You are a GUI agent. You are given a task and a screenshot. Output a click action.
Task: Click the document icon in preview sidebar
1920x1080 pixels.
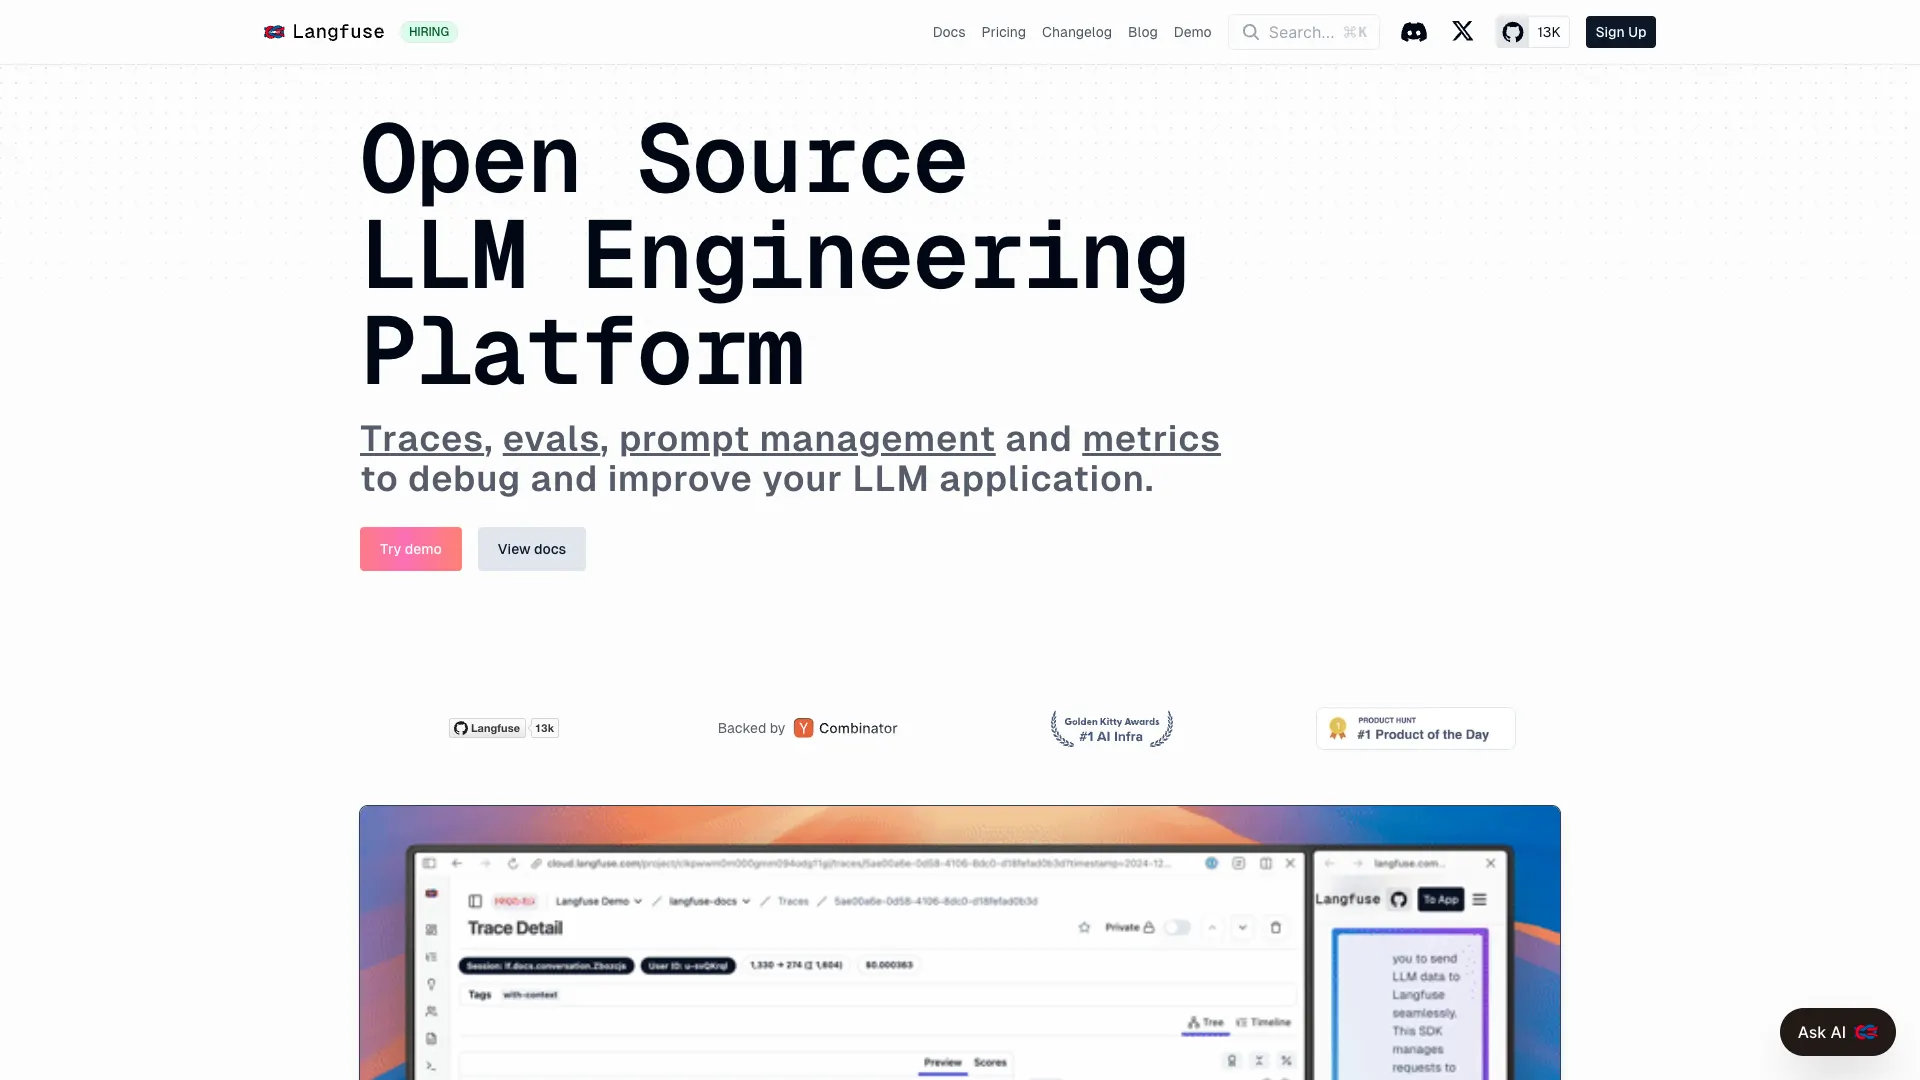click(x=431, y=1038)
